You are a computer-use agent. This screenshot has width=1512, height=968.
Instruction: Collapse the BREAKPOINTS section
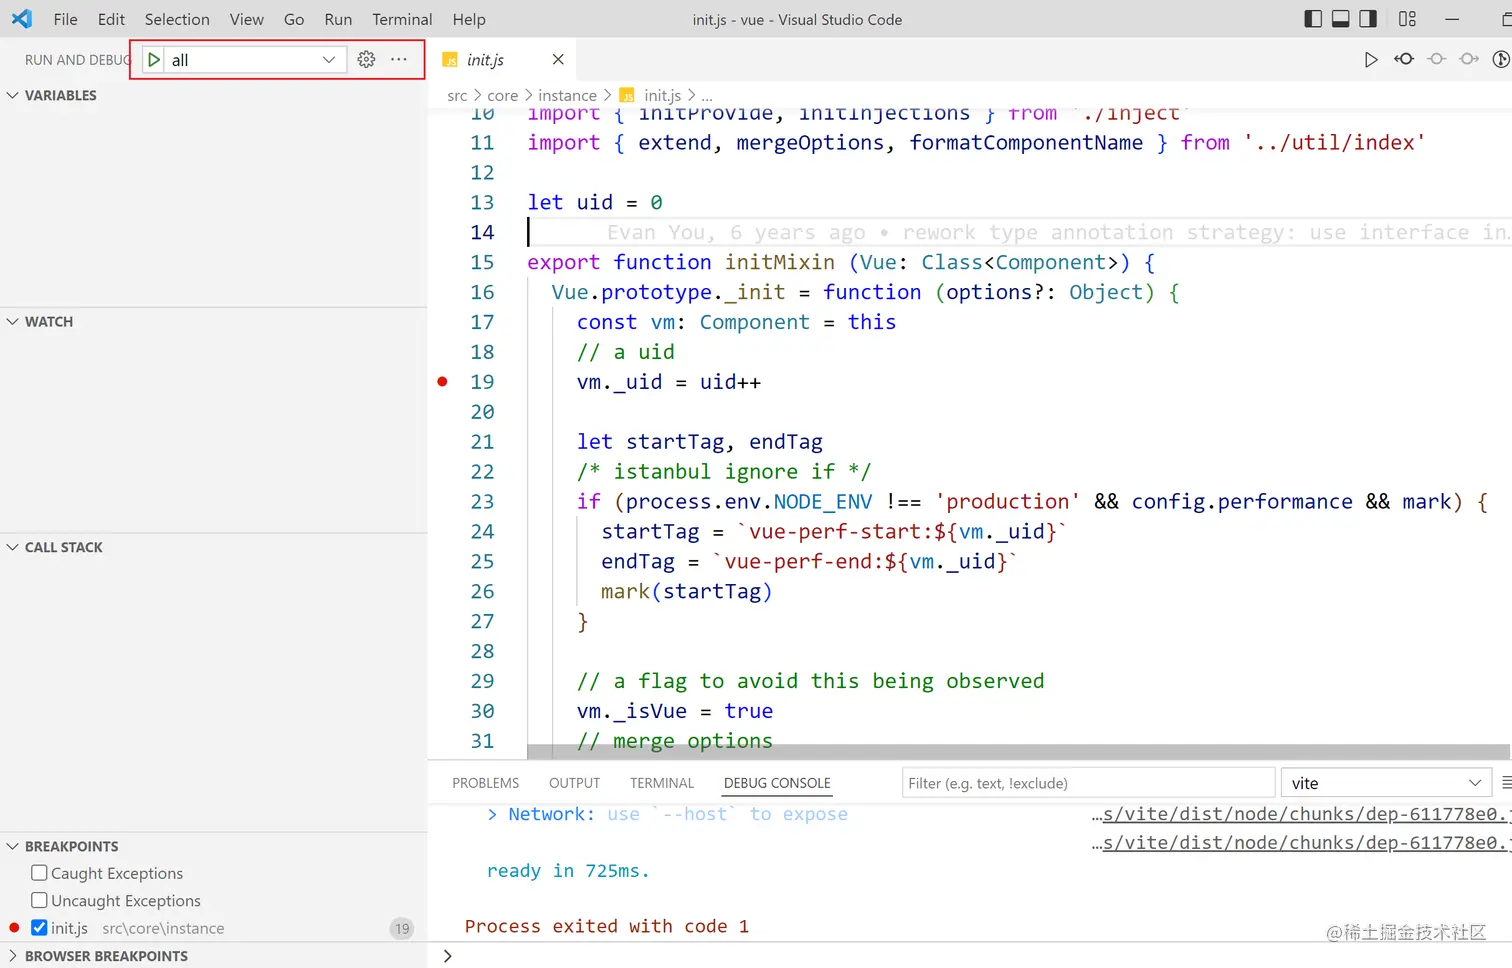click(13, 846)
